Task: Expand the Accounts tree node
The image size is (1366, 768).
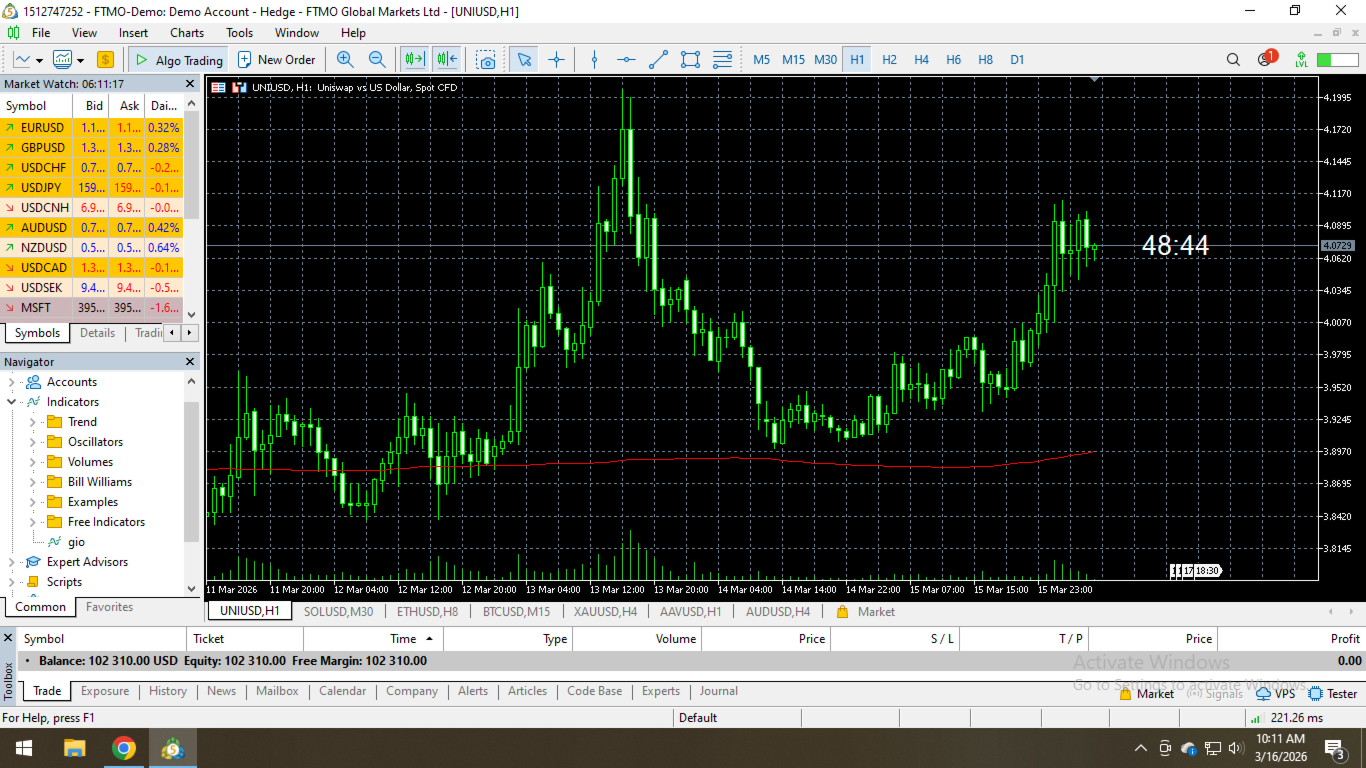Action: [x=12, y=382]
